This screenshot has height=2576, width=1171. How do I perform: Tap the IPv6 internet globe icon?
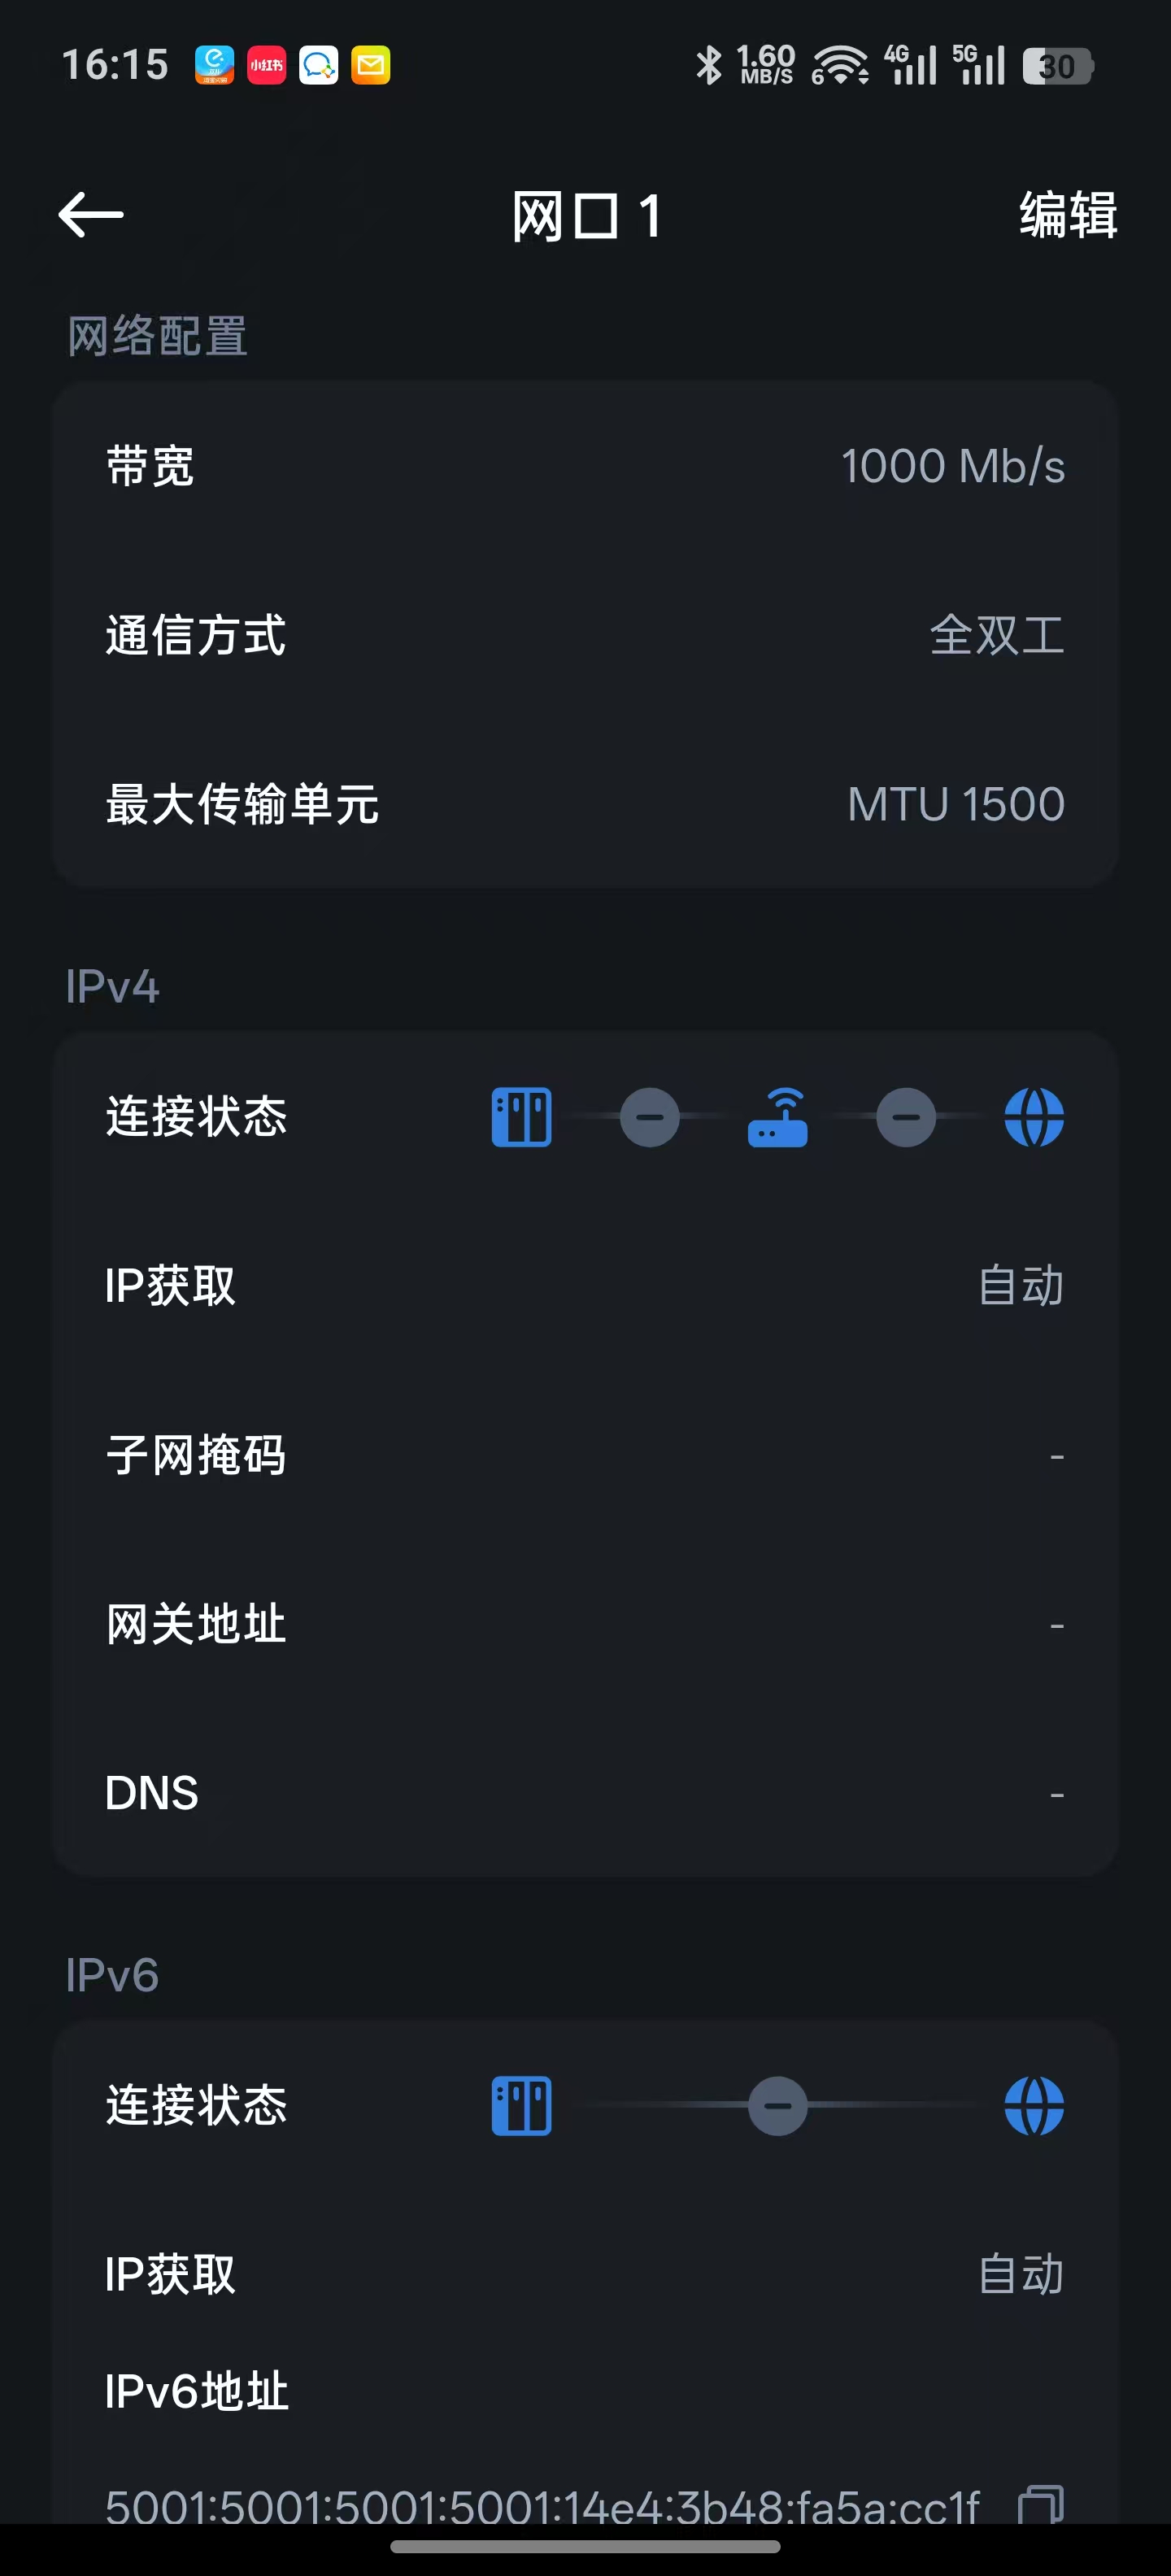1033,2105
